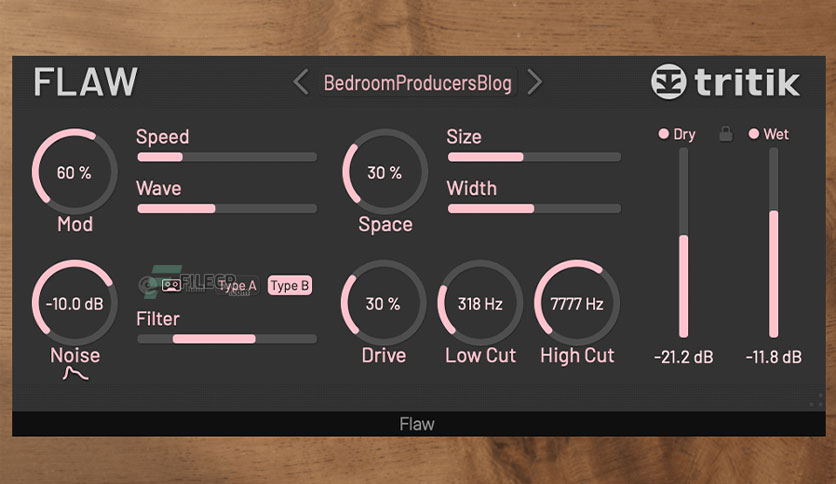Image resolution: width=836 pixels, height=484 pixels.
Task: Click the Wave slider
Action: click(227, 208)
